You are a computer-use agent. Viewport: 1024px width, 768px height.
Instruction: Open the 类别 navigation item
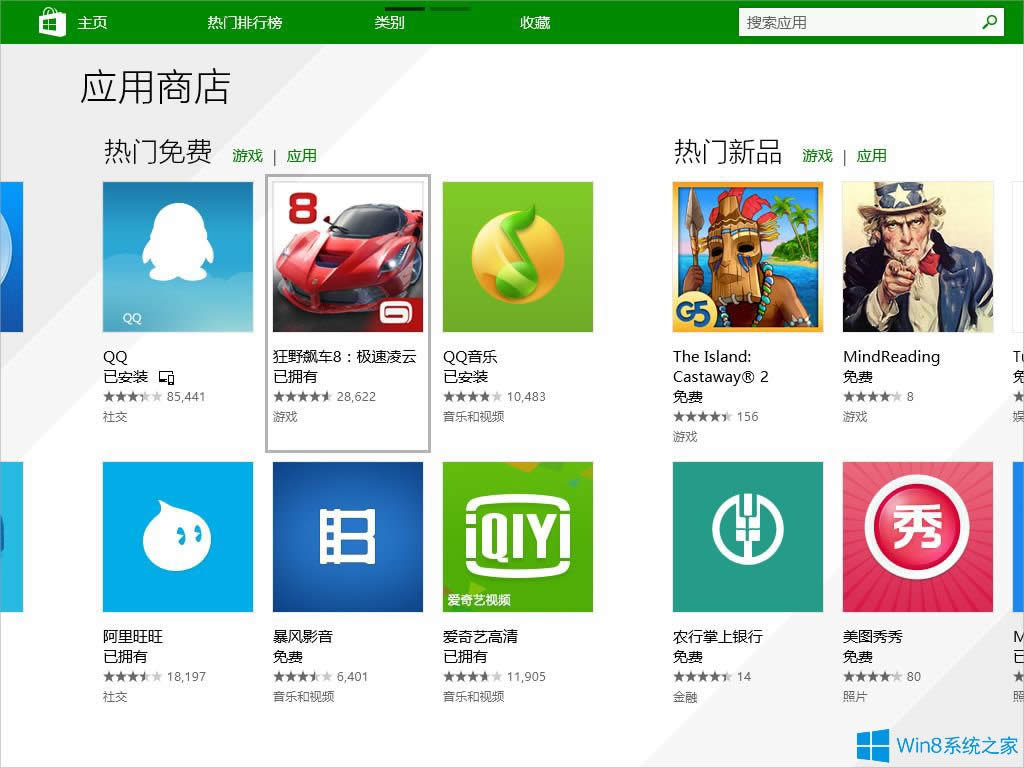[x=389, y=22]
